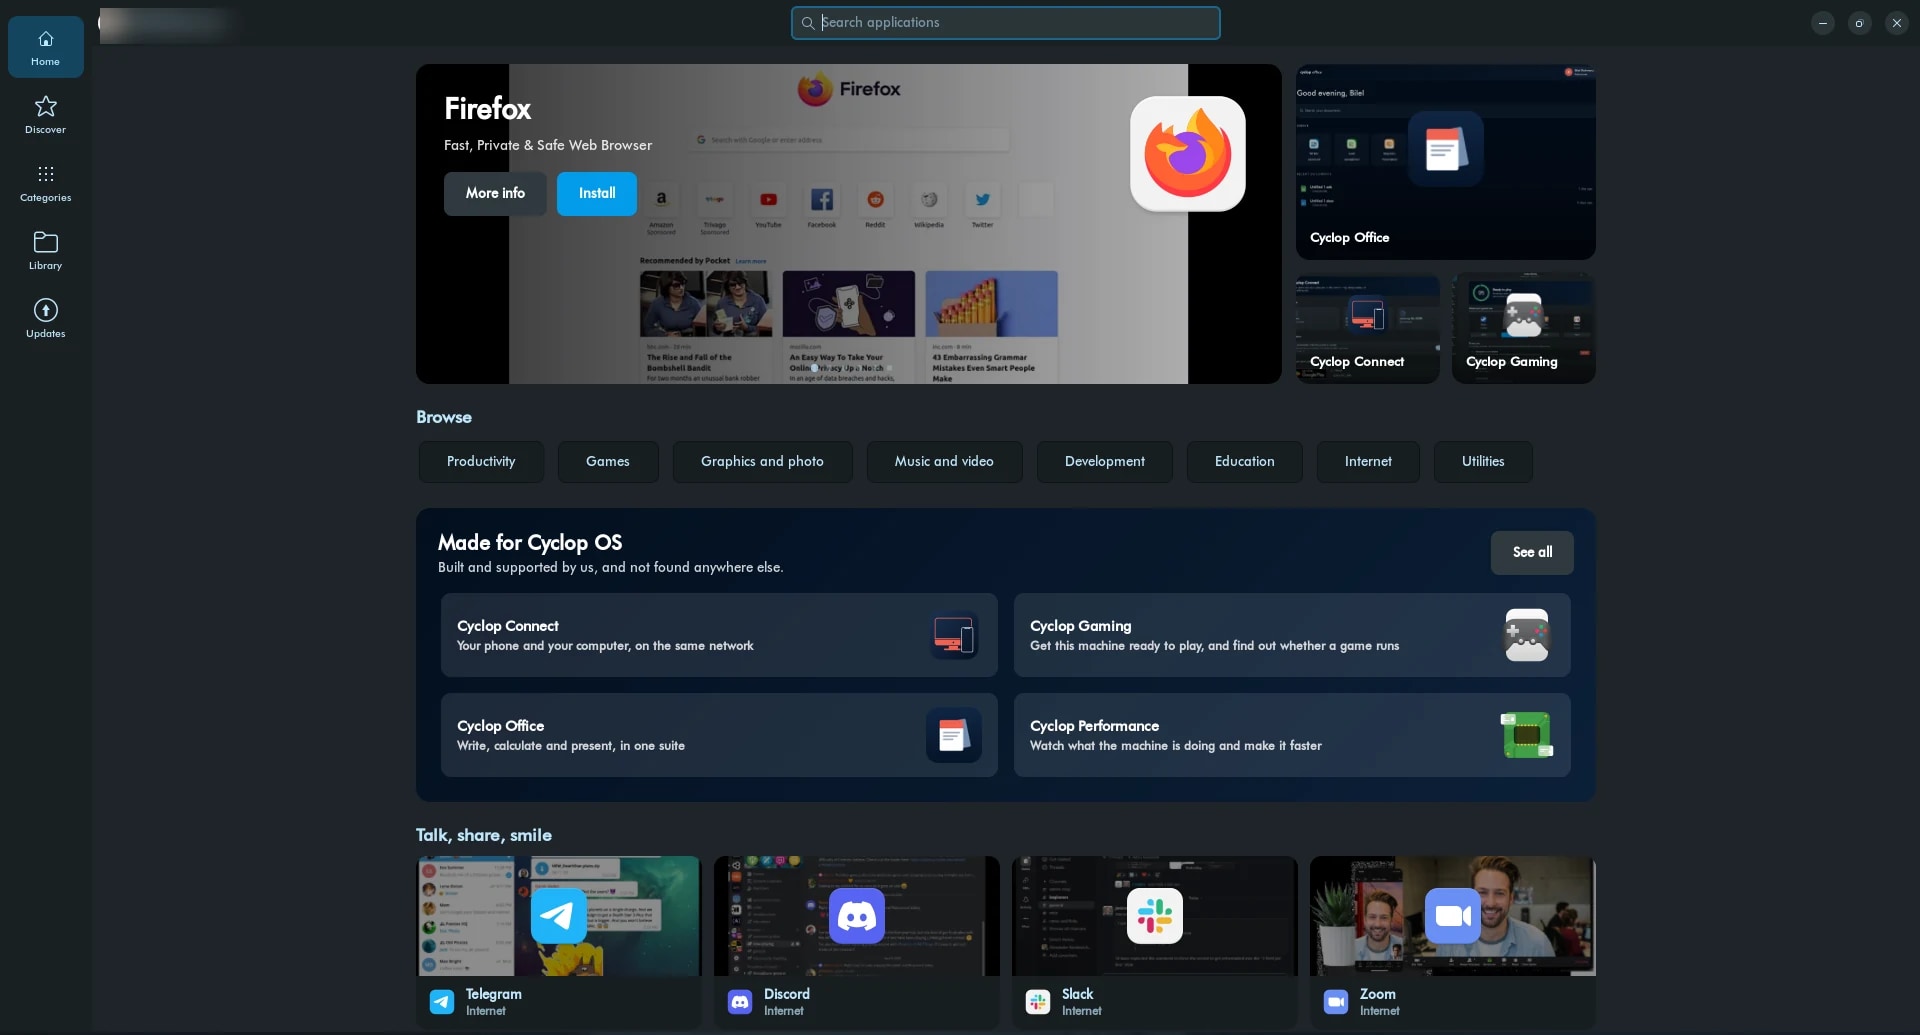Open the Cyclop Gaming featured thumbnail
This screenshot has width=1920, height=1035.
click(1523, 328)
